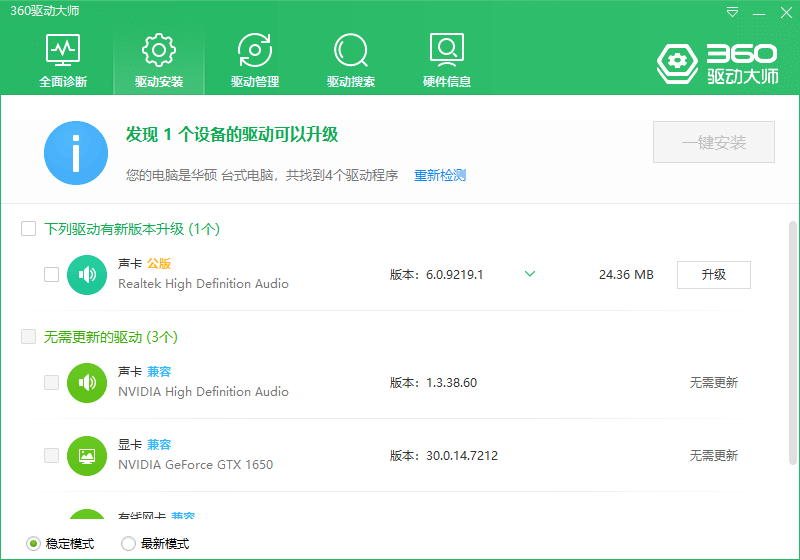Viewport: 800px width, 560px height.
Task: Click the 升级 button for Realtek audio
Action: tap(713, 275)
